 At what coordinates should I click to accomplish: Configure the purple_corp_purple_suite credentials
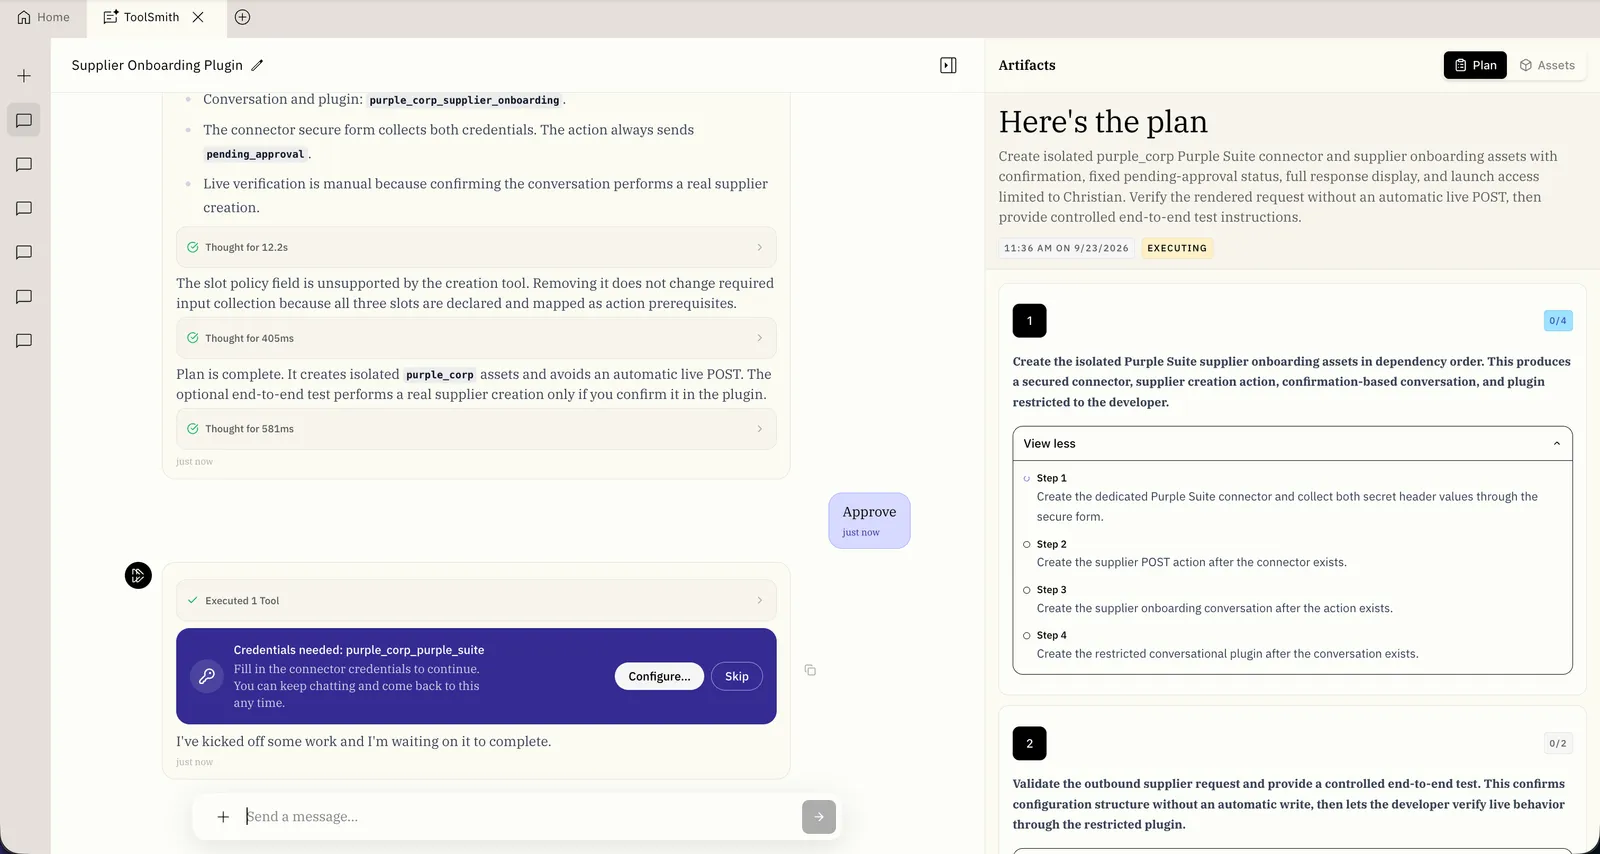click(x=659, y=676)
